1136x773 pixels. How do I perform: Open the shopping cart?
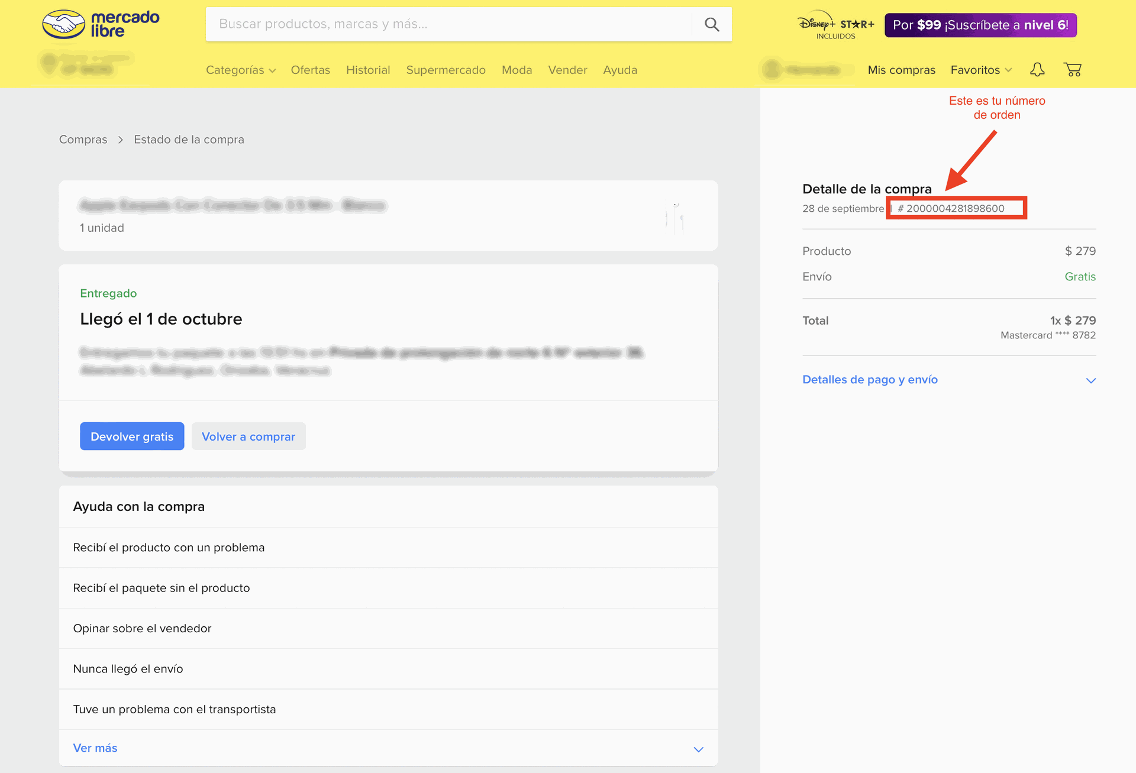coord(1073,70)
